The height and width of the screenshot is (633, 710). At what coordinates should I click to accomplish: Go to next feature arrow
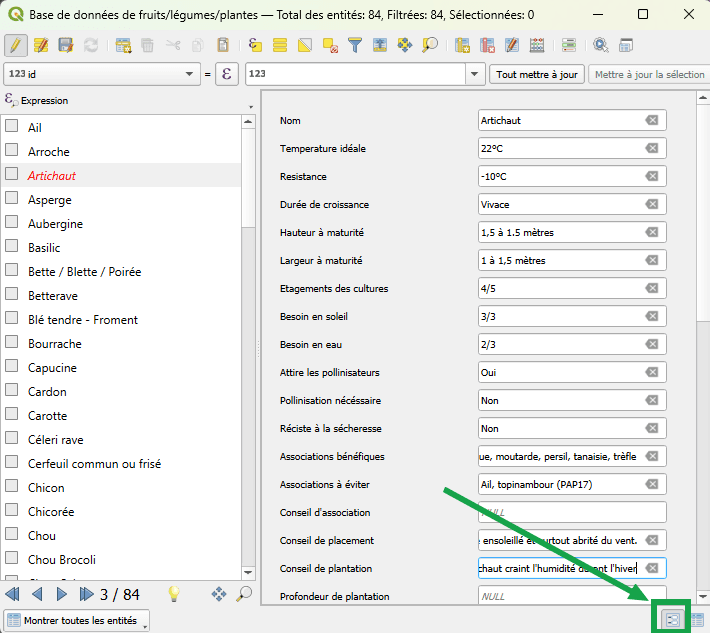tap(62, 594)
